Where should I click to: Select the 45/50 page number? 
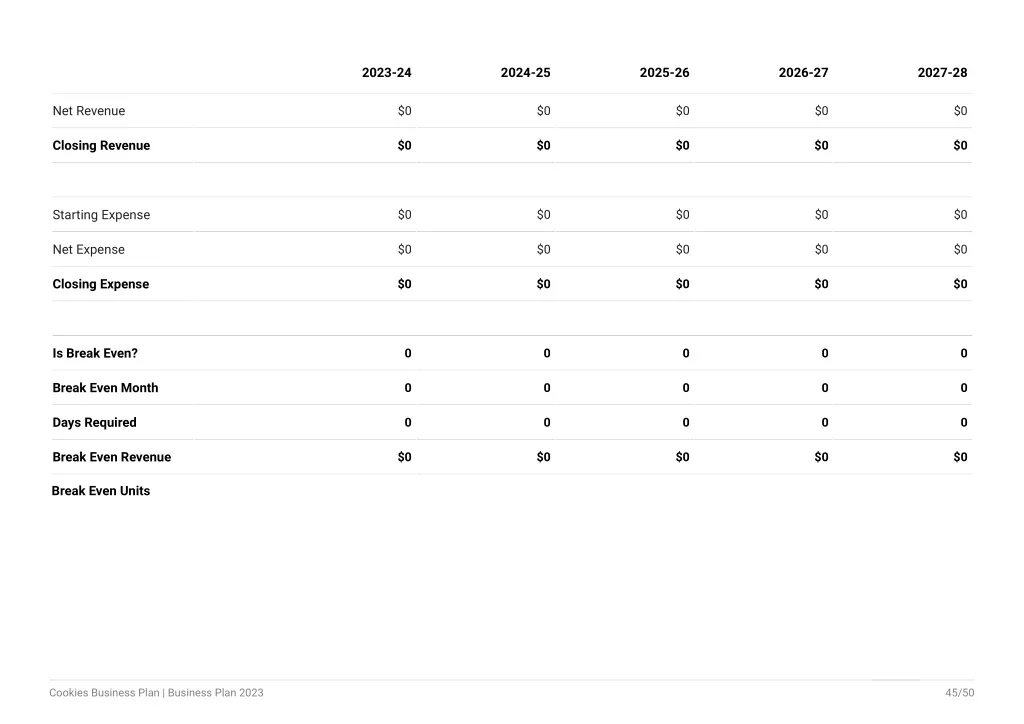point(959,693)
